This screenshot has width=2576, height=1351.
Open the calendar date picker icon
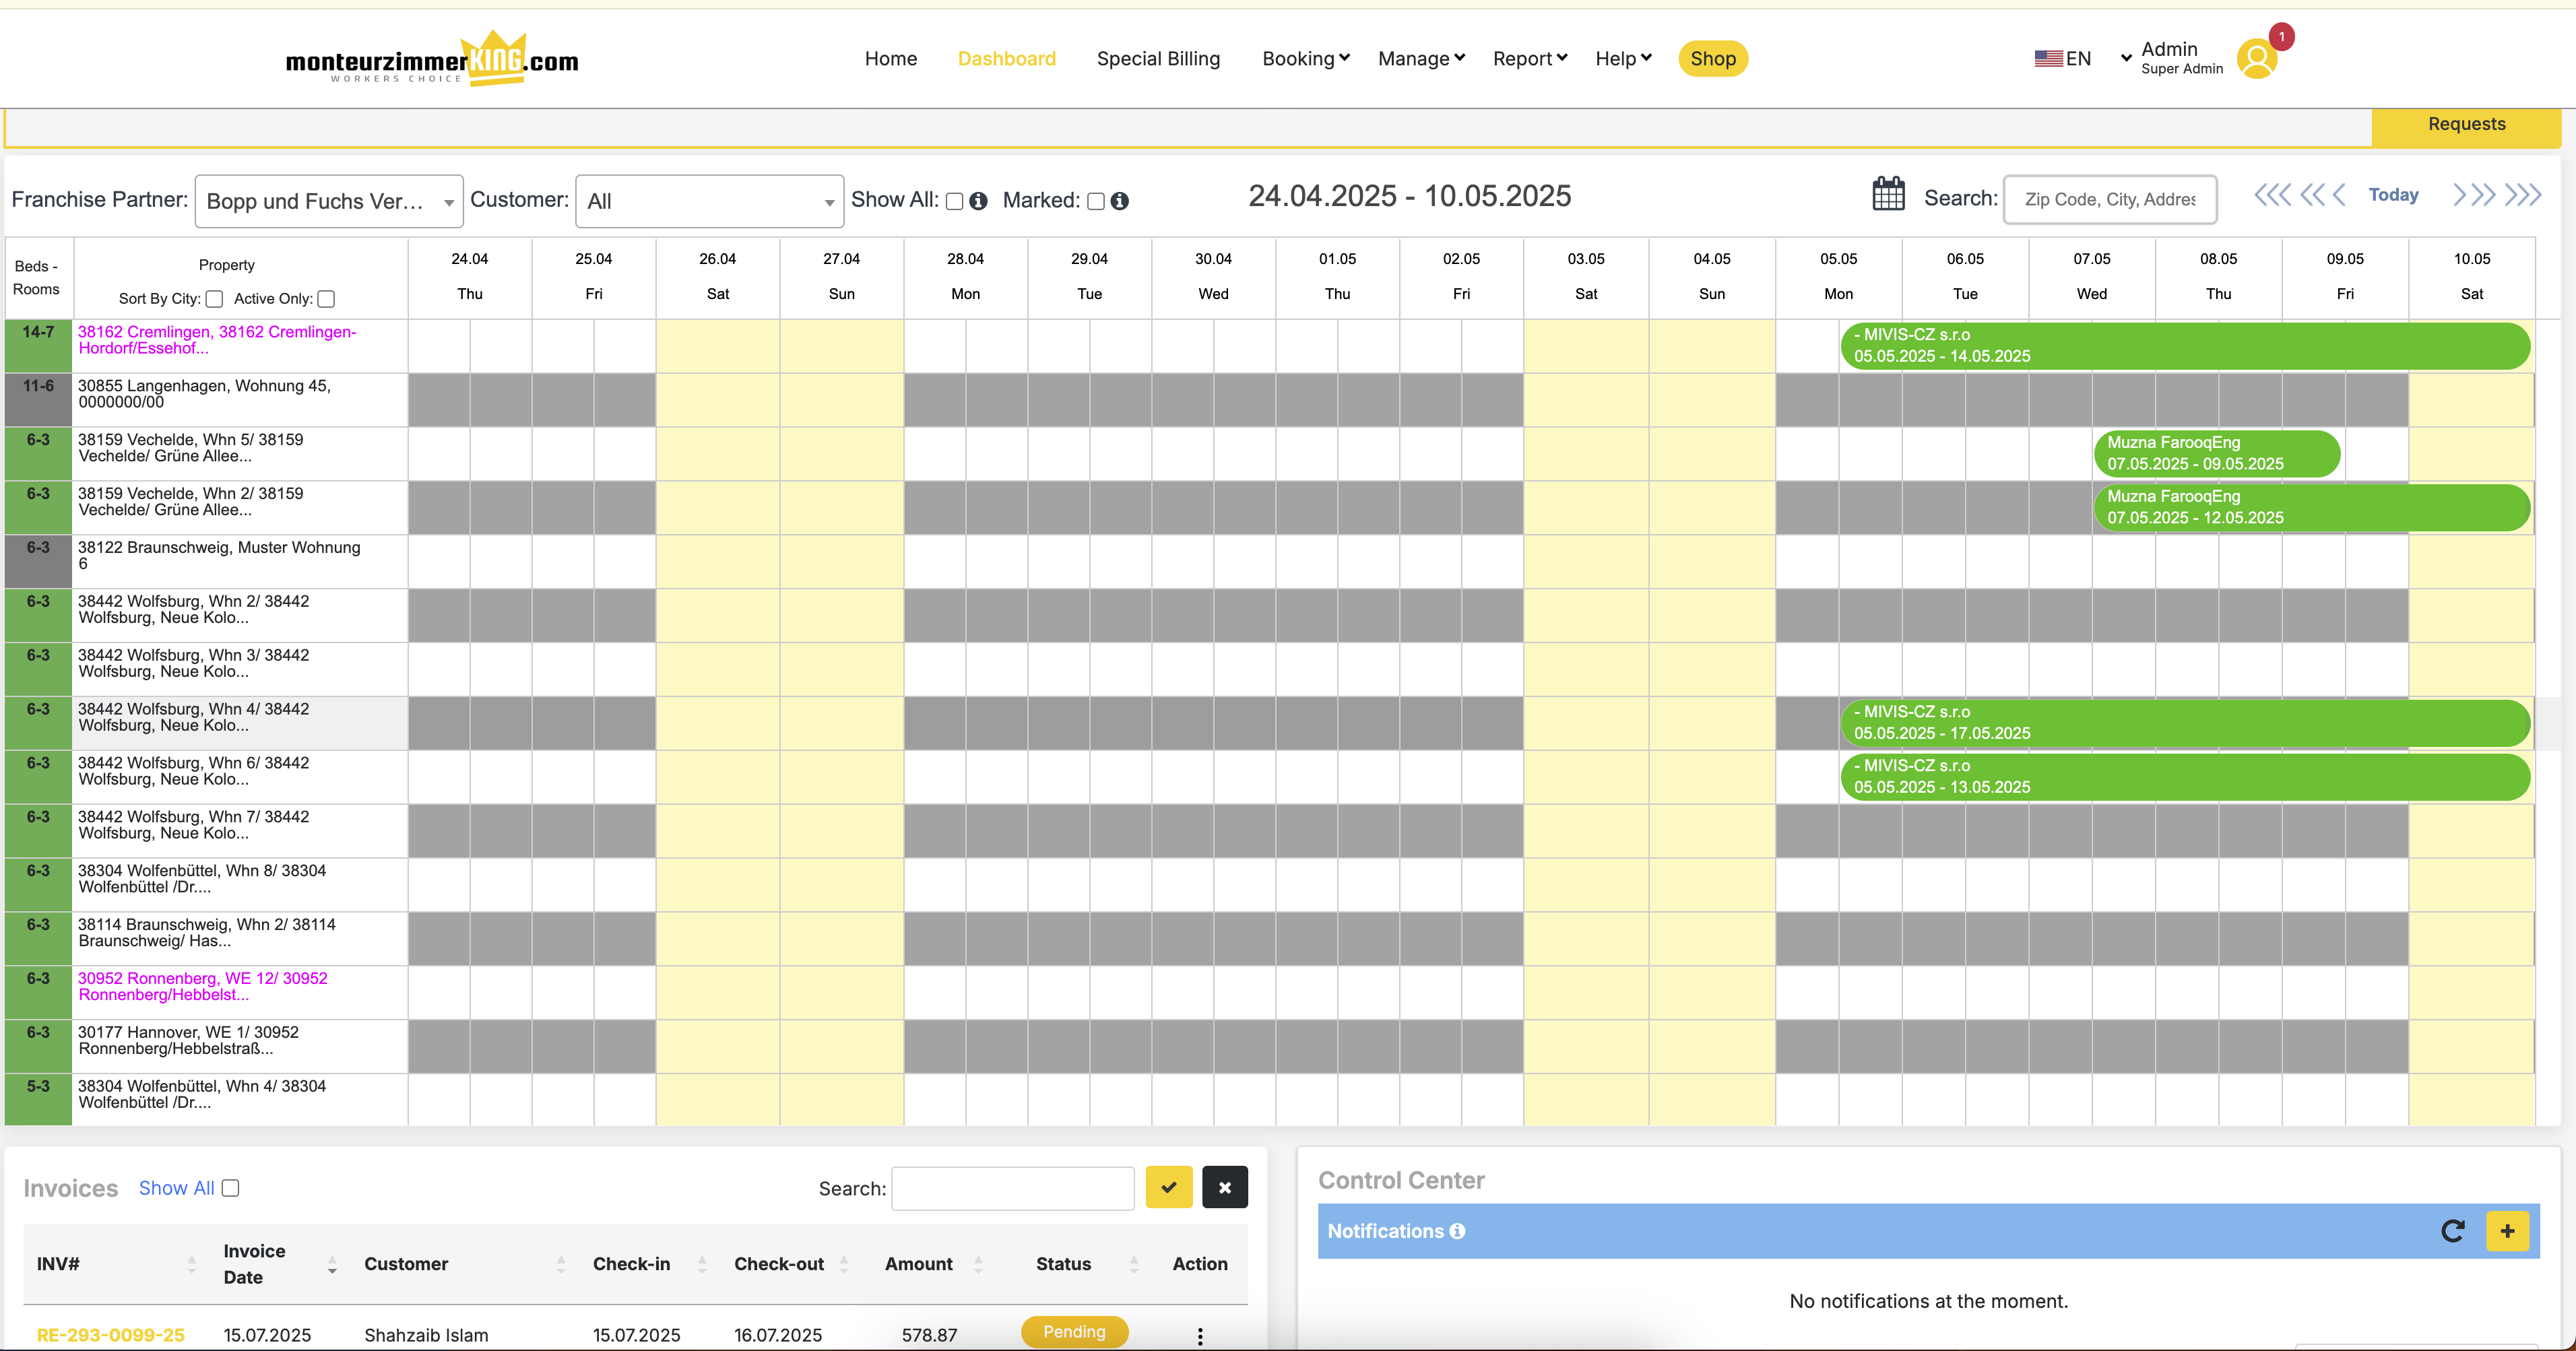[x=1888, y=194]
